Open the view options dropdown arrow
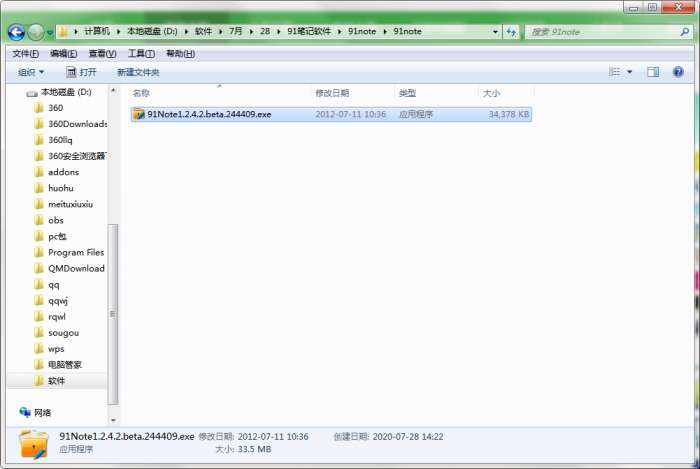The image size is (700, 469). click(x=629, y=72)
